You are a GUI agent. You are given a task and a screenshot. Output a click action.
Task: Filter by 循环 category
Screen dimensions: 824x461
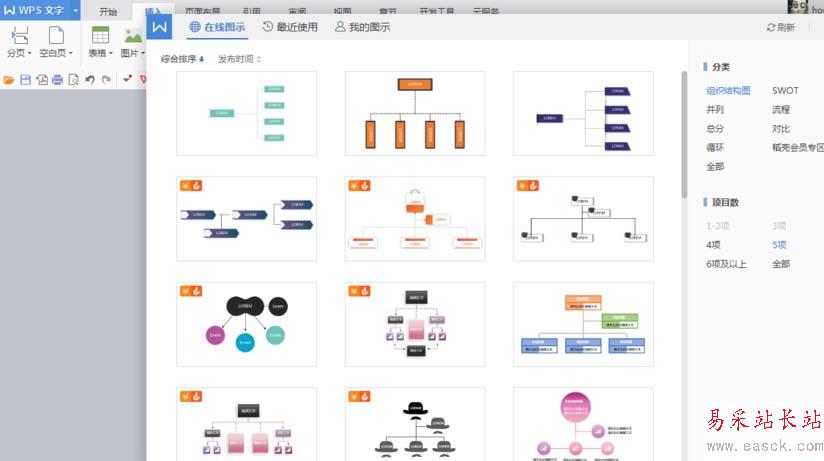715,148
